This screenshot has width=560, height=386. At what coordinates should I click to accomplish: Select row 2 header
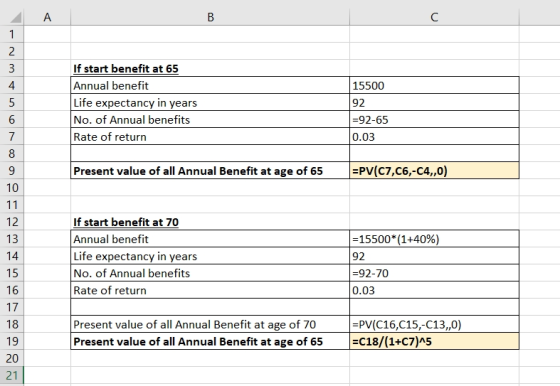12,51
